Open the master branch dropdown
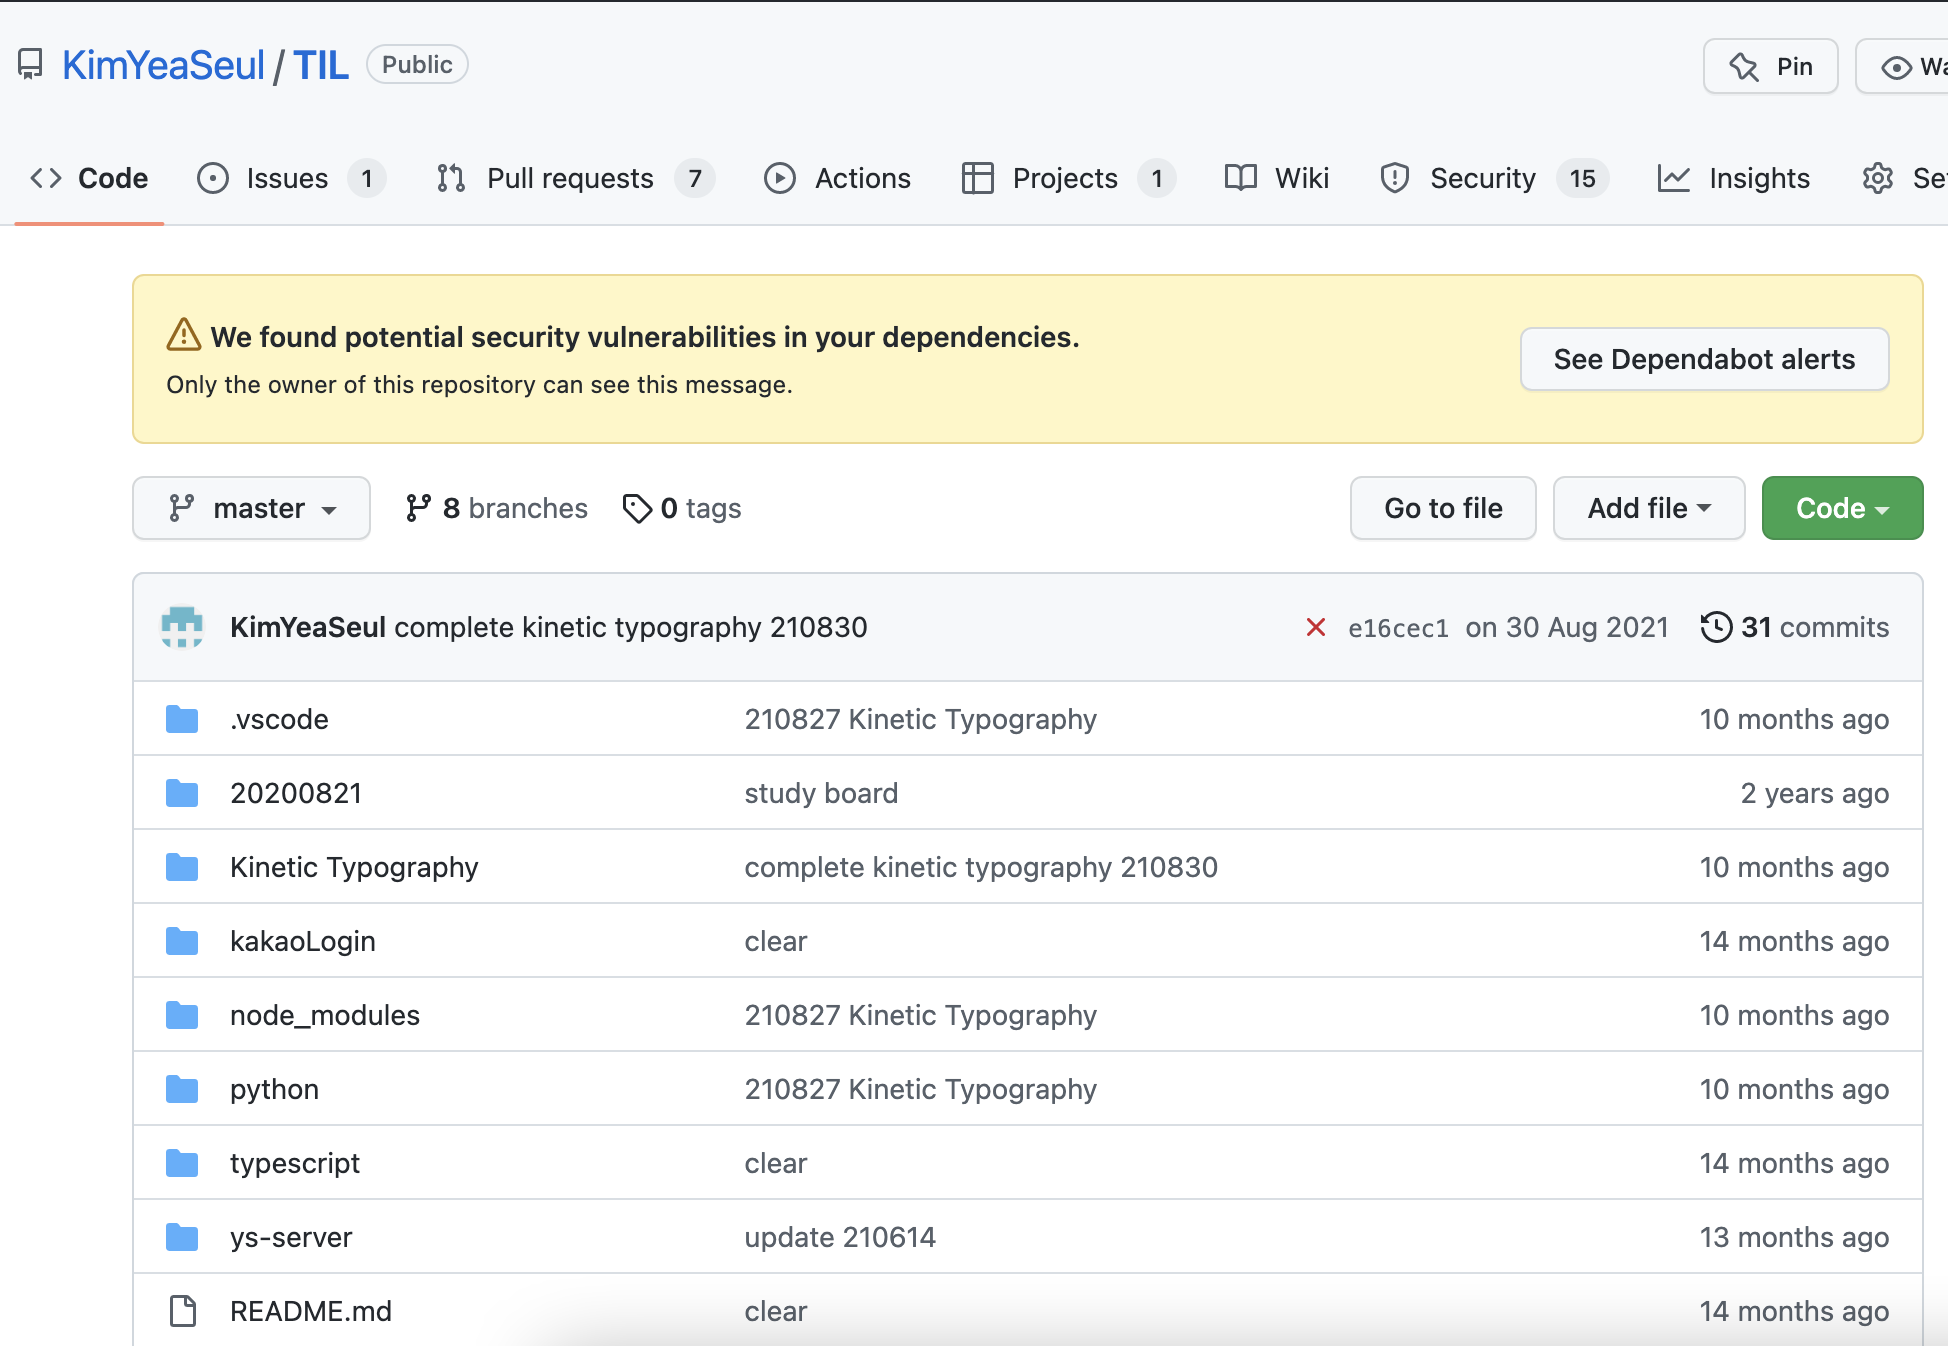Viewport: 1948px width, 1346px height. 251,508
